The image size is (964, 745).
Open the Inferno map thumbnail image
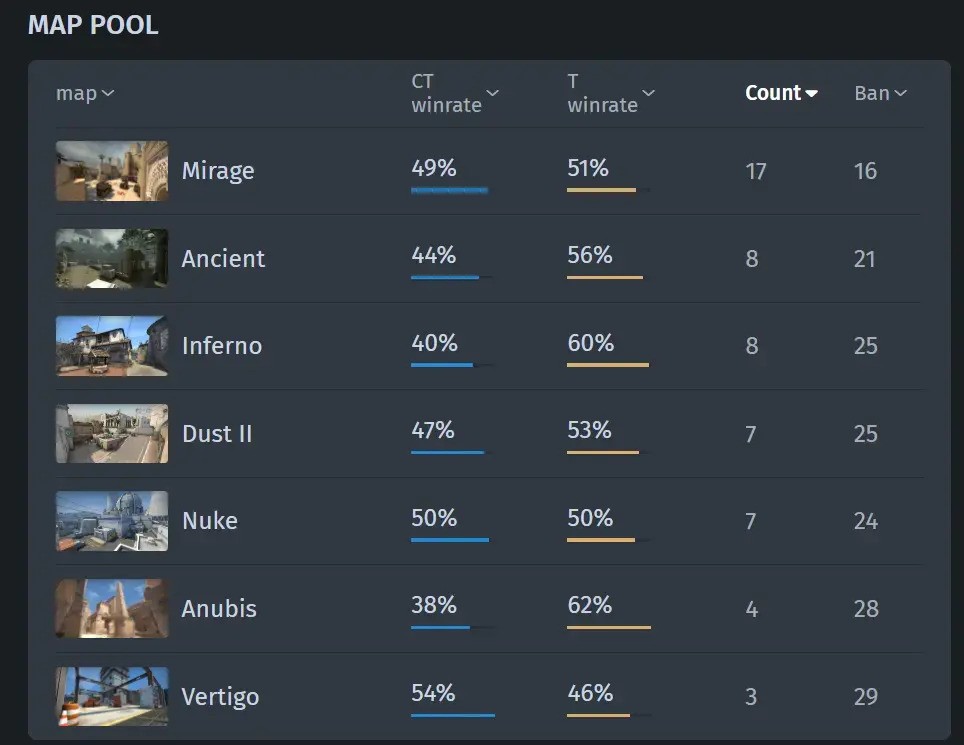112,346
